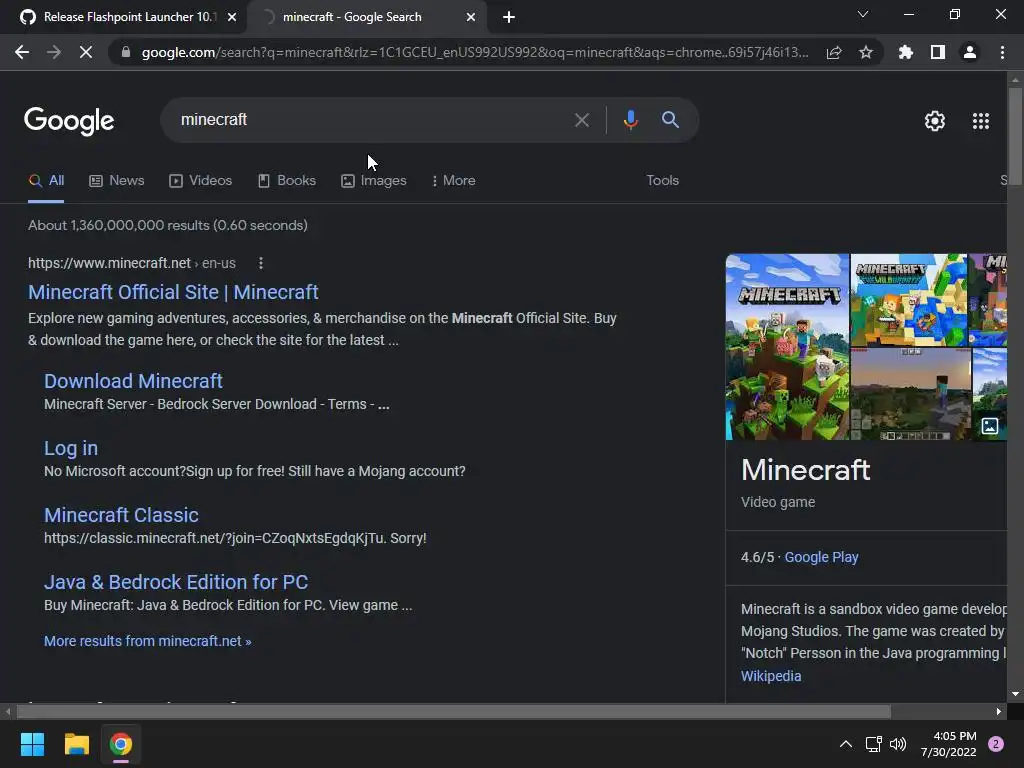Open the Minecraft landscape gameplay screenshot thumbnail

coord(911,394)
